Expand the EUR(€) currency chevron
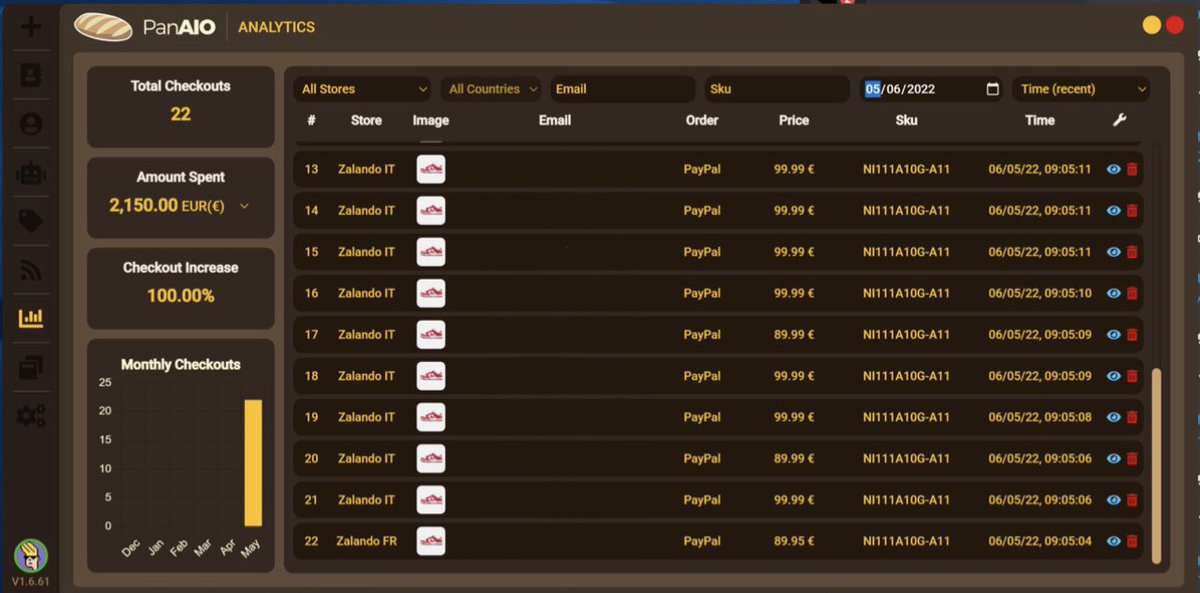Image resolution: width=1200 pixels, height=593 pixels. click(245, 206)
